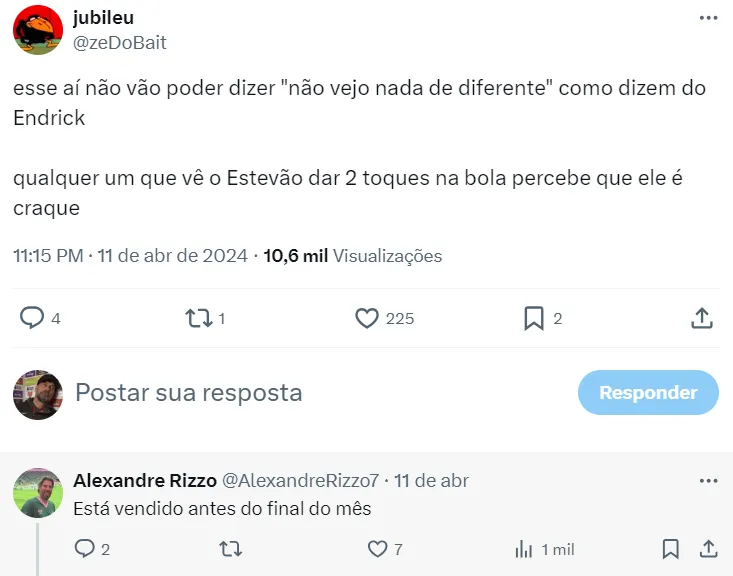Click the blue Responder button
This screenshot has width=733, height=576.
point(648,392)
